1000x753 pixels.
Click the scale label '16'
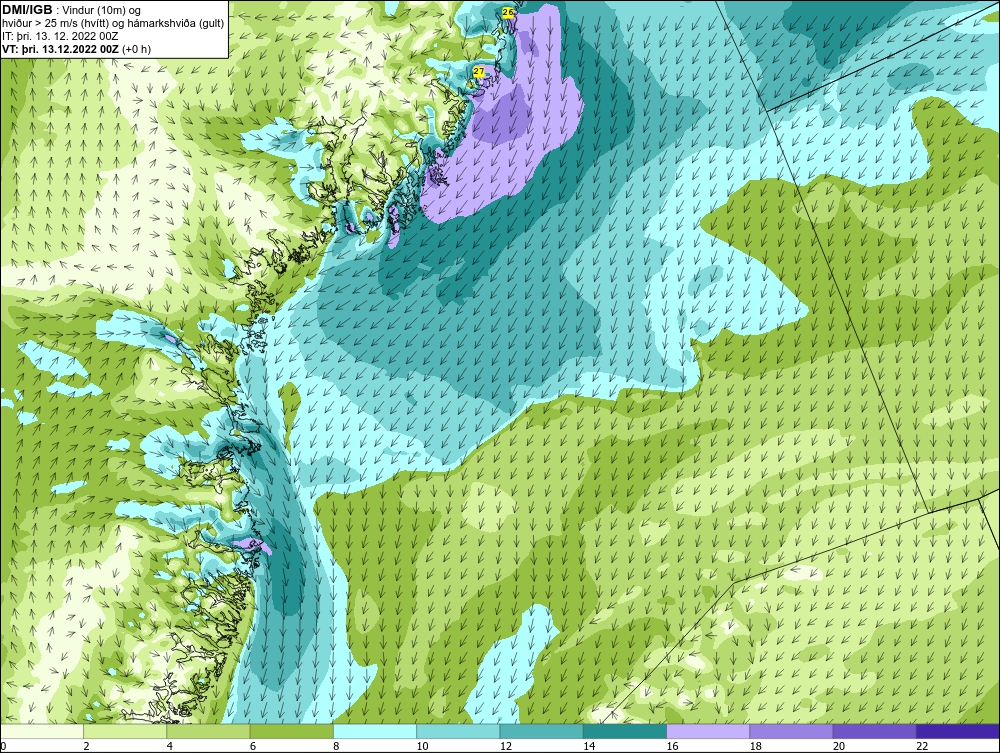[672, 746]
